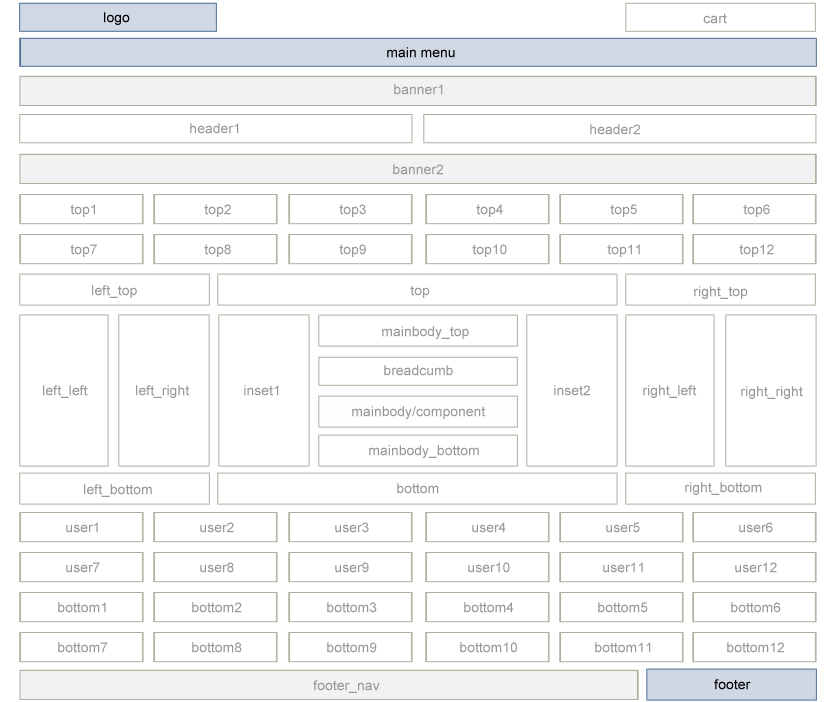Select the top11 module position

point(621,249)
